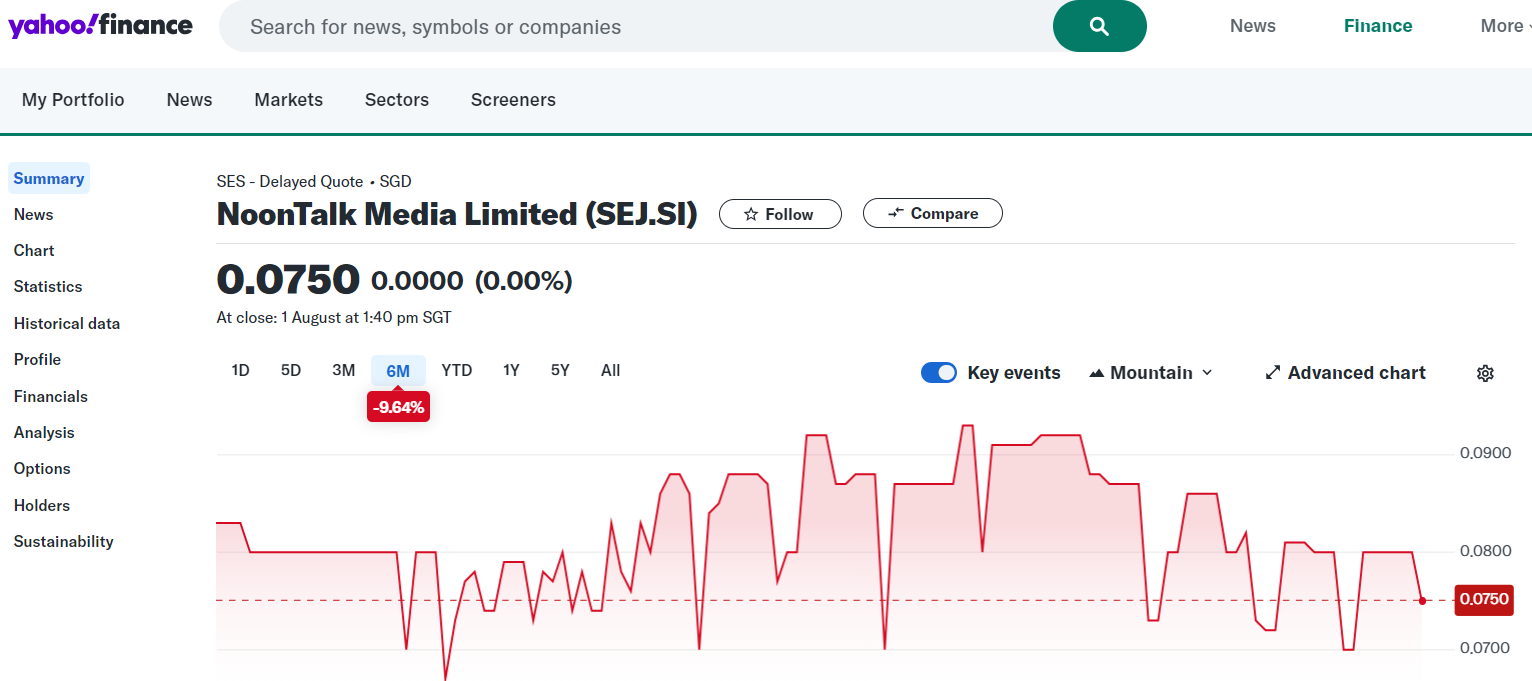This screenshot has height=681, width=1532.
Task: Open the Advanced chart link
Action: [x=1346, y=373]
